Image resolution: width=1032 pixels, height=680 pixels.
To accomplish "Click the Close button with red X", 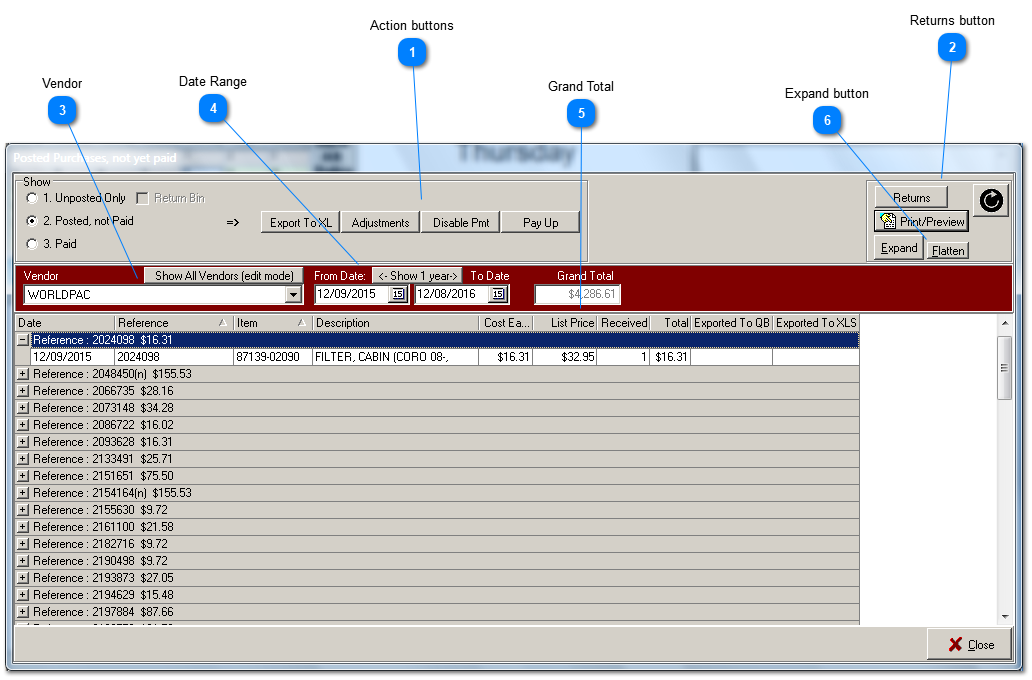I will [969, 644].
